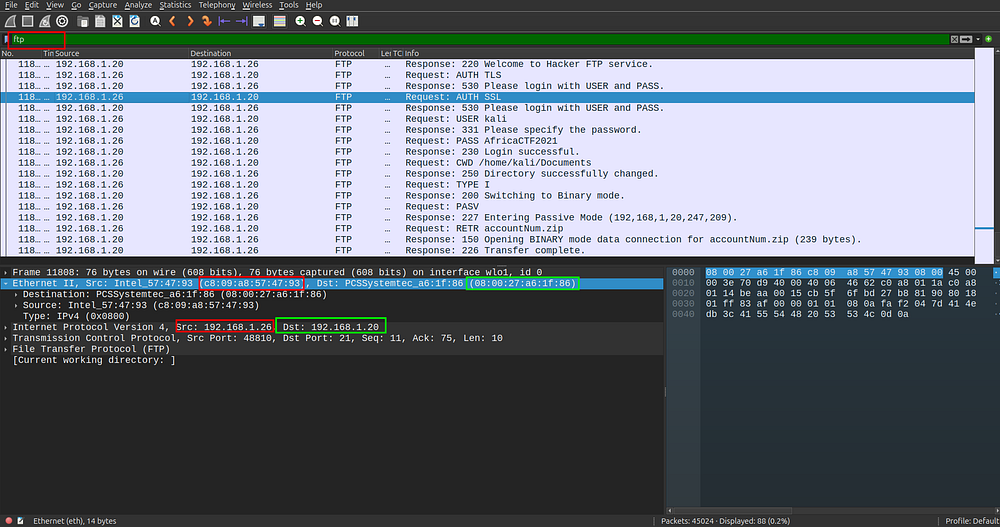Image resolution: width=1000 pixels, height=527 pixels.
Task: Click the find packet magnifier icon
Action: (x=155, y=20)
